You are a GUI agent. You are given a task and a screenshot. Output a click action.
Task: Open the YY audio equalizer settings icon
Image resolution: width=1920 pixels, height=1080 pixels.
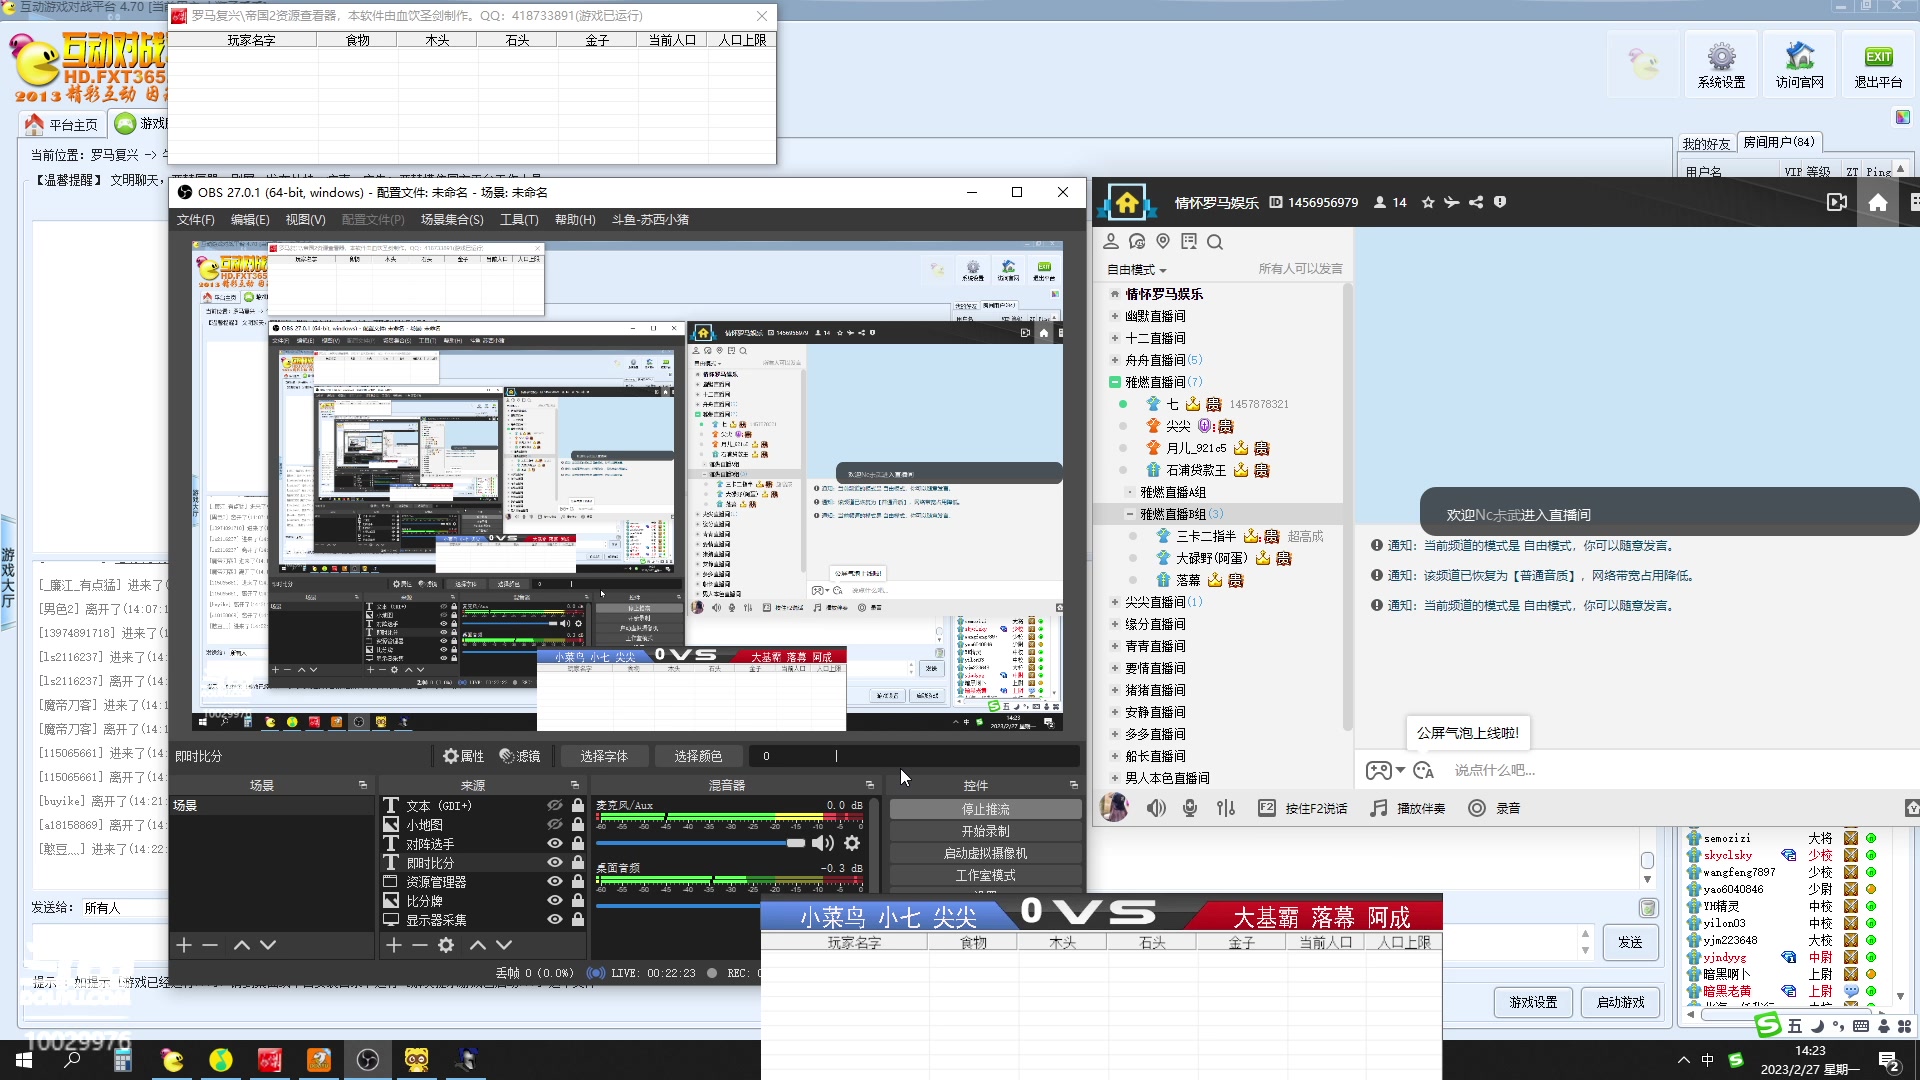(1226, 808)
